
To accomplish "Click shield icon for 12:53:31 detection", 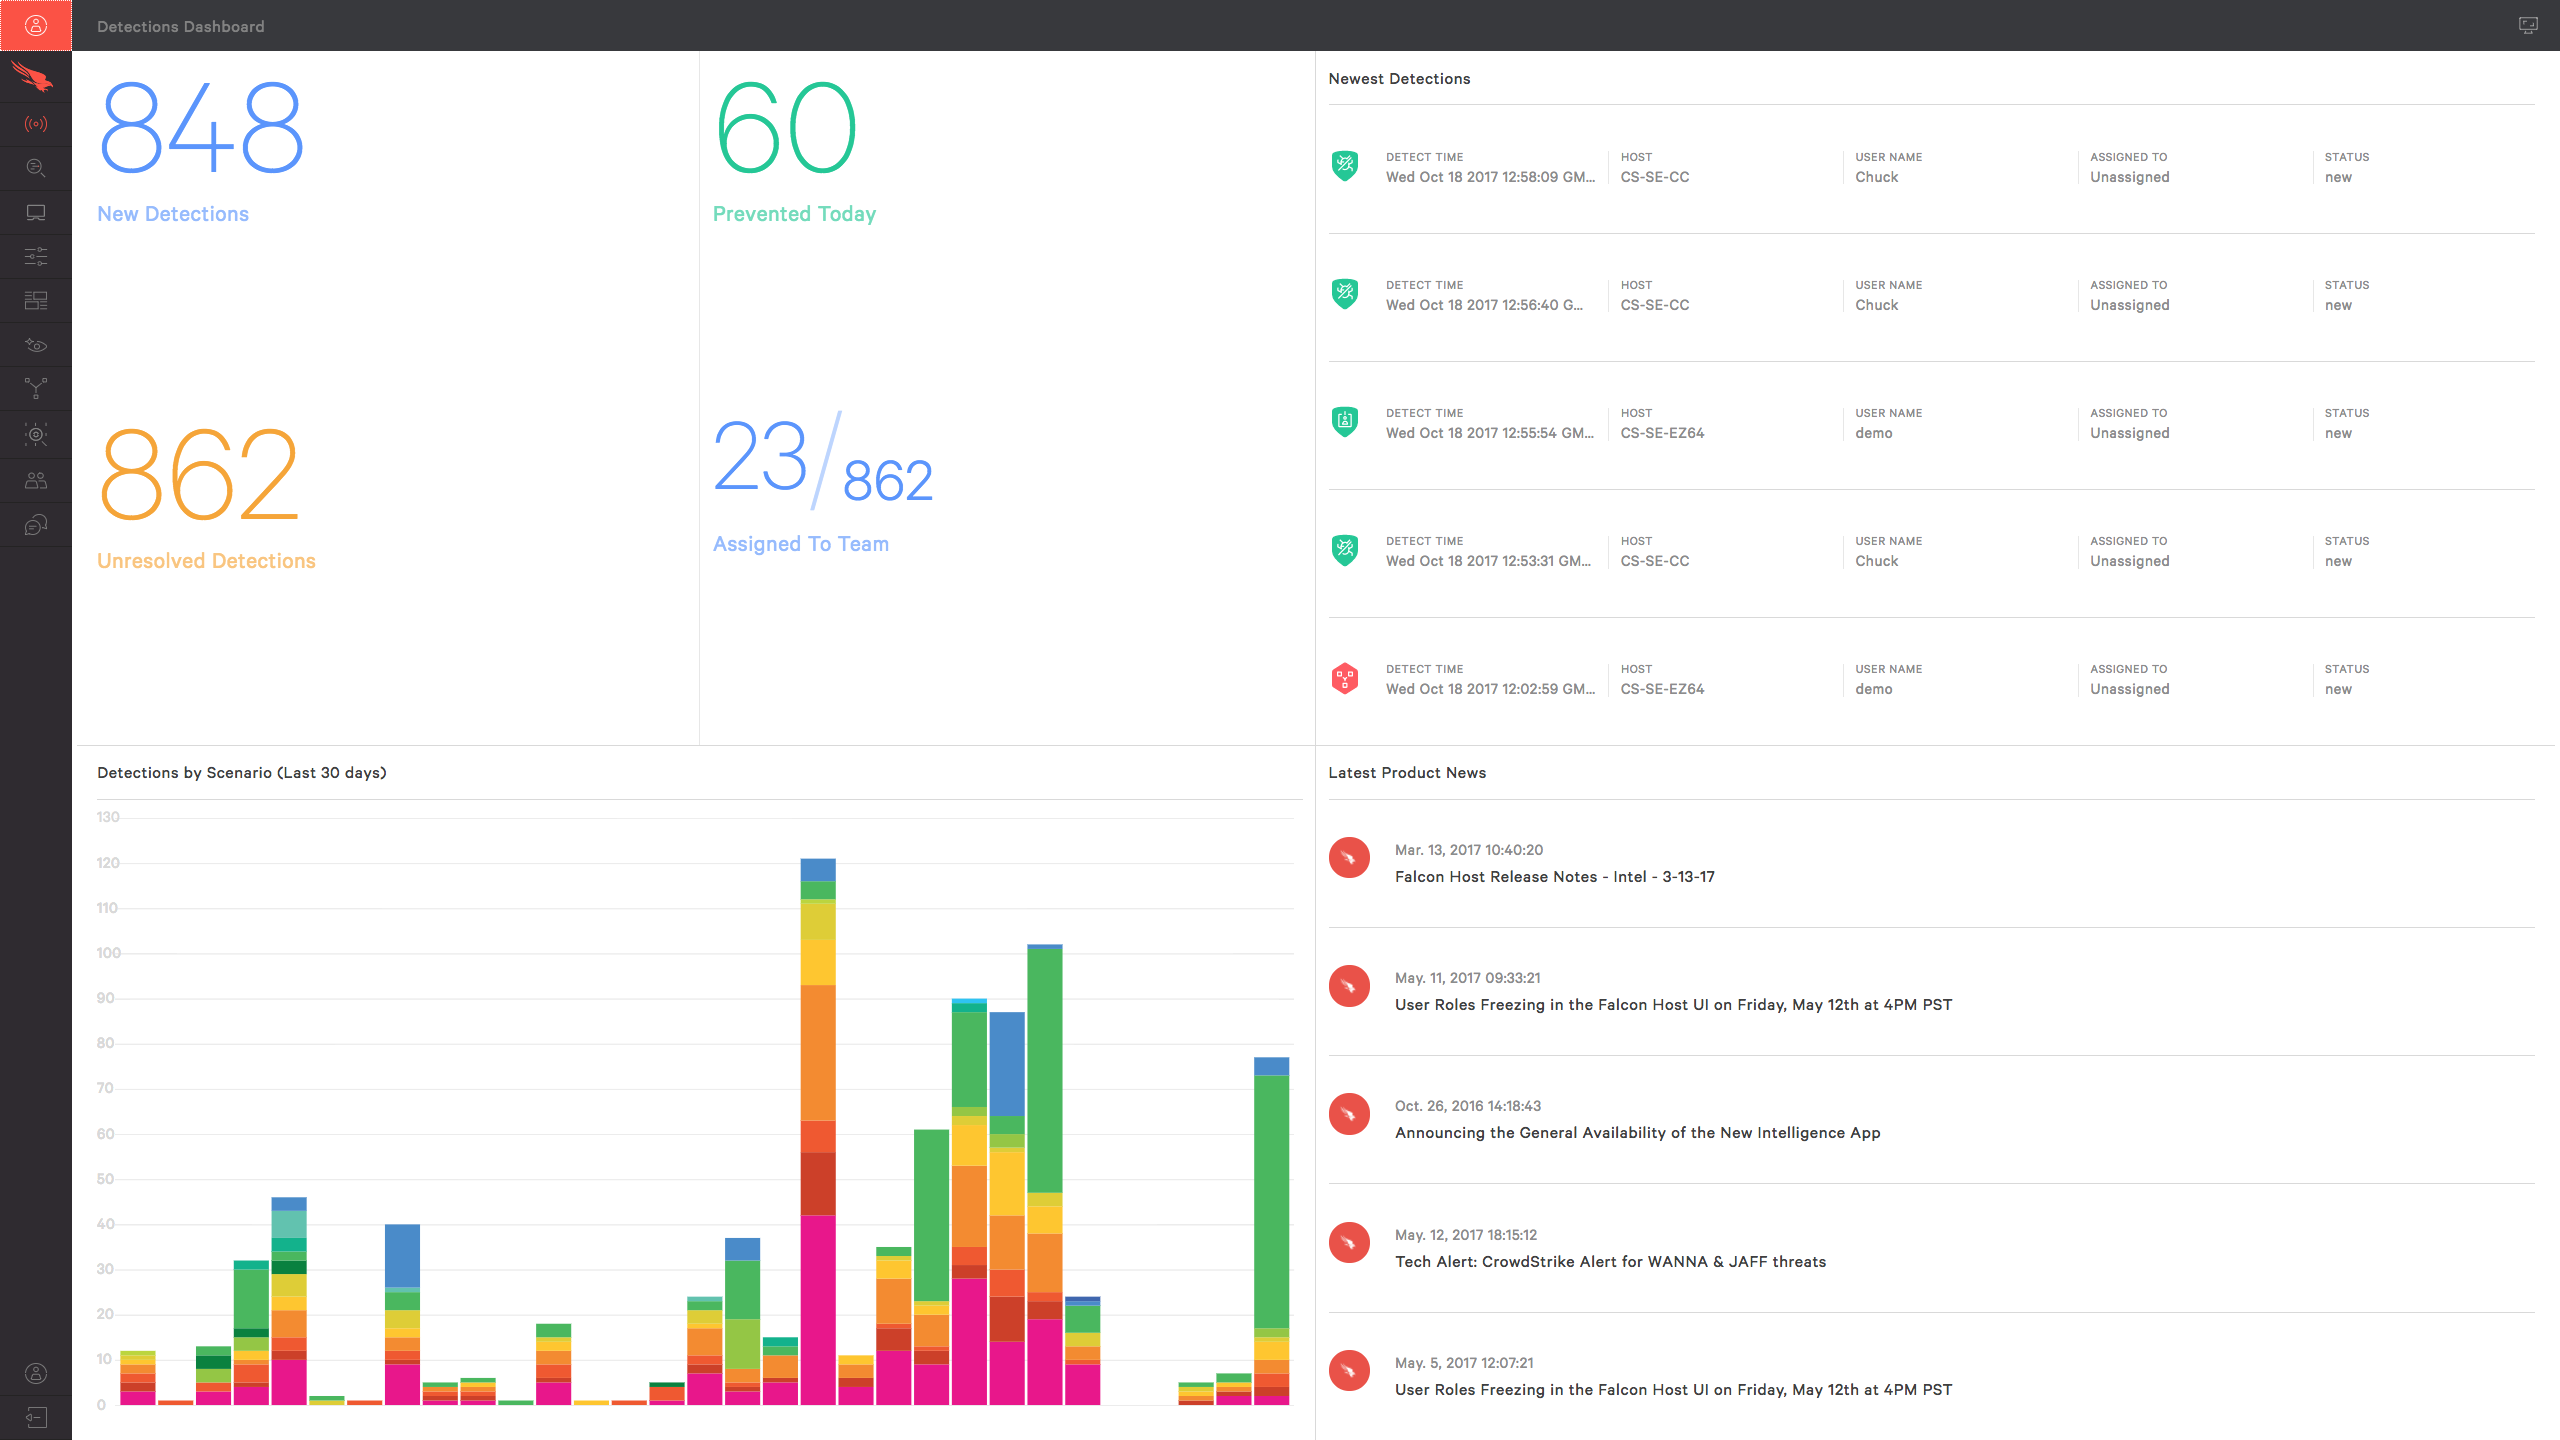I will click(1345, 549).
